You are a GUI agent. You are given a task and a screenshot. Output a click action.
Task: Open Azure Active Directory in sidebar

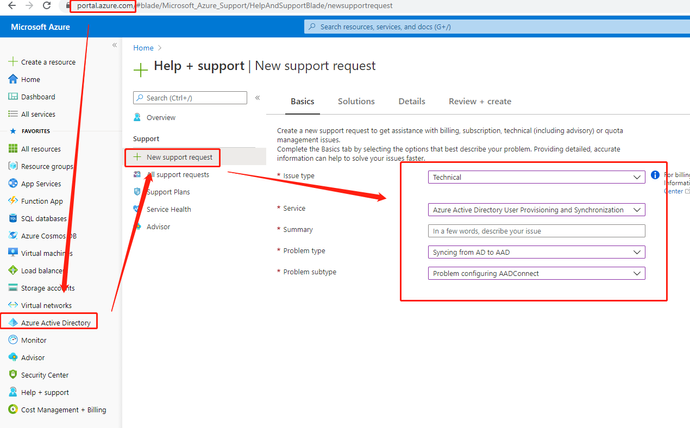point(55,322)
